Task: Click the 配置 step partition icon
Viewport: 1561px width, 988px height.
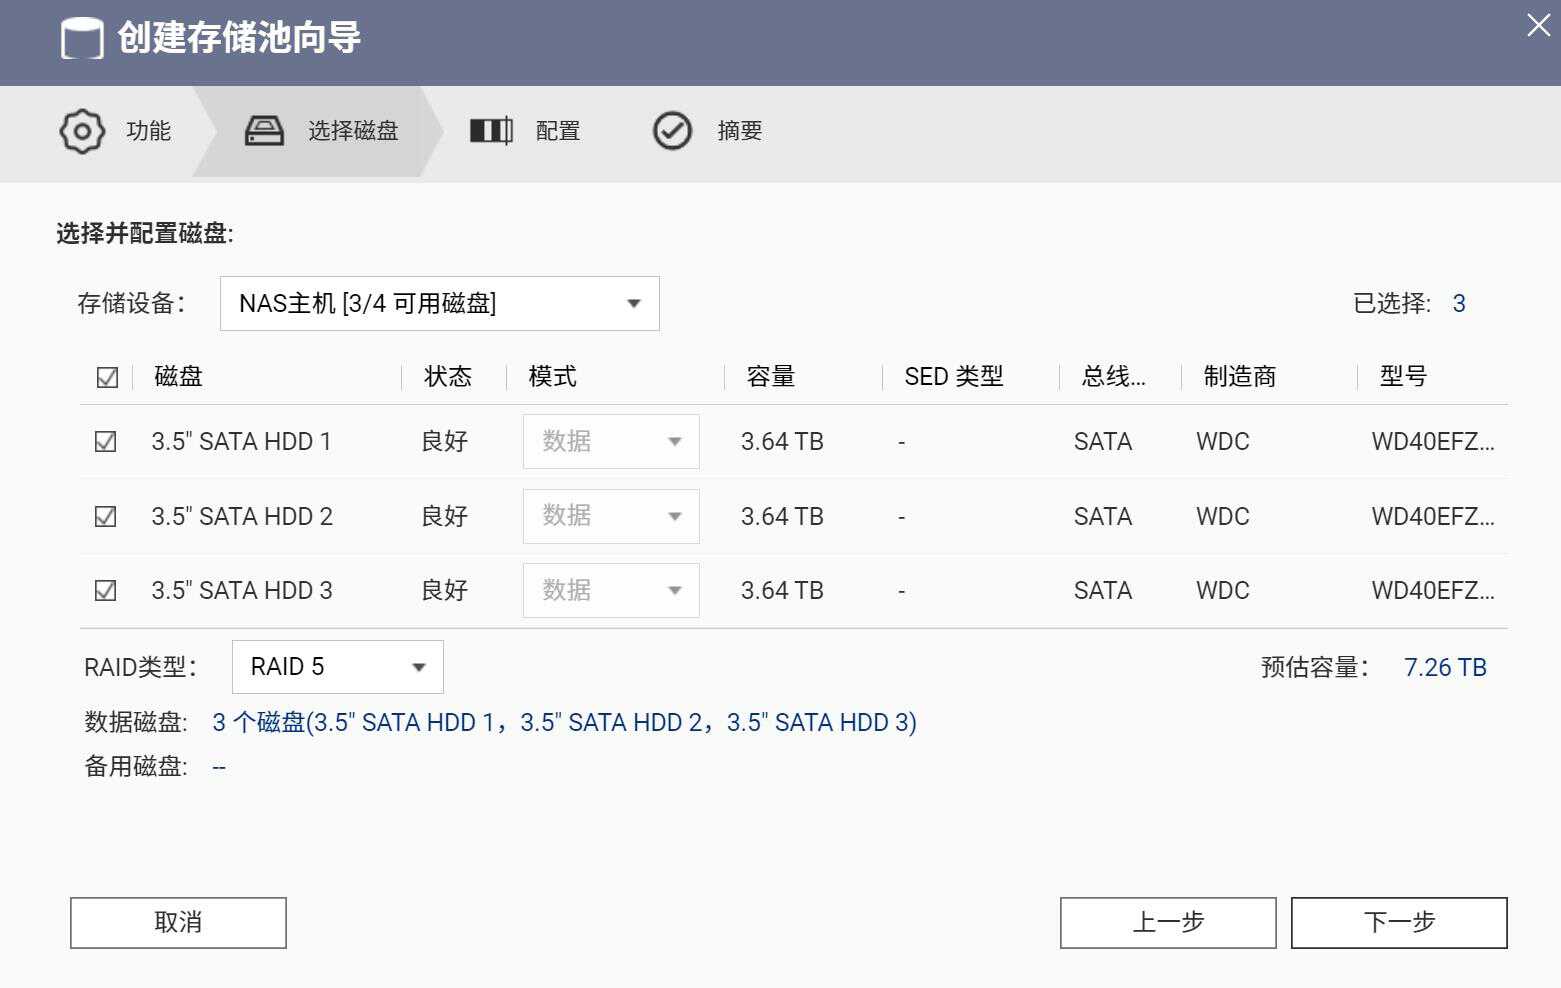Action: point(491,131)
